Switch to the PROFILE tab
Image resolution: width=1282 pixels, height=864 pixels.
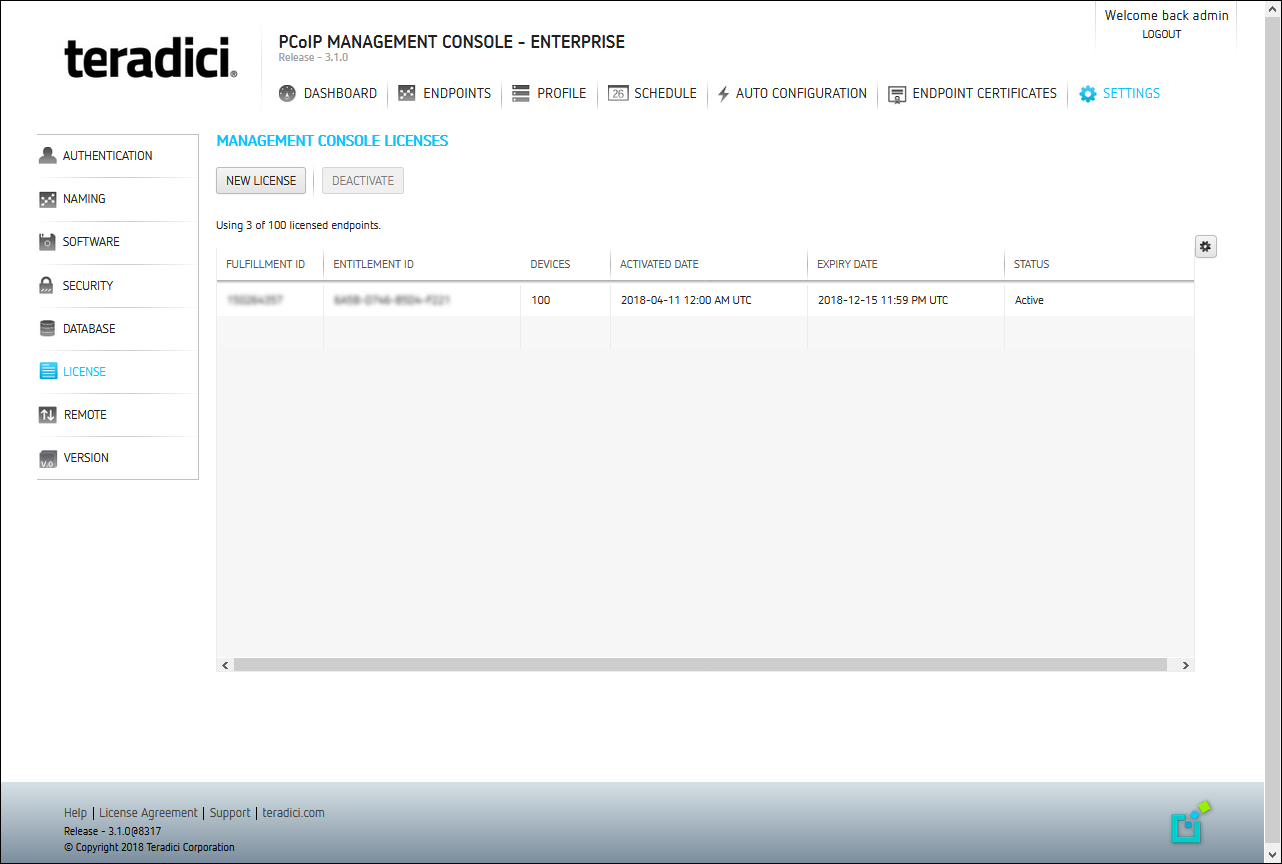coord(561,93)
